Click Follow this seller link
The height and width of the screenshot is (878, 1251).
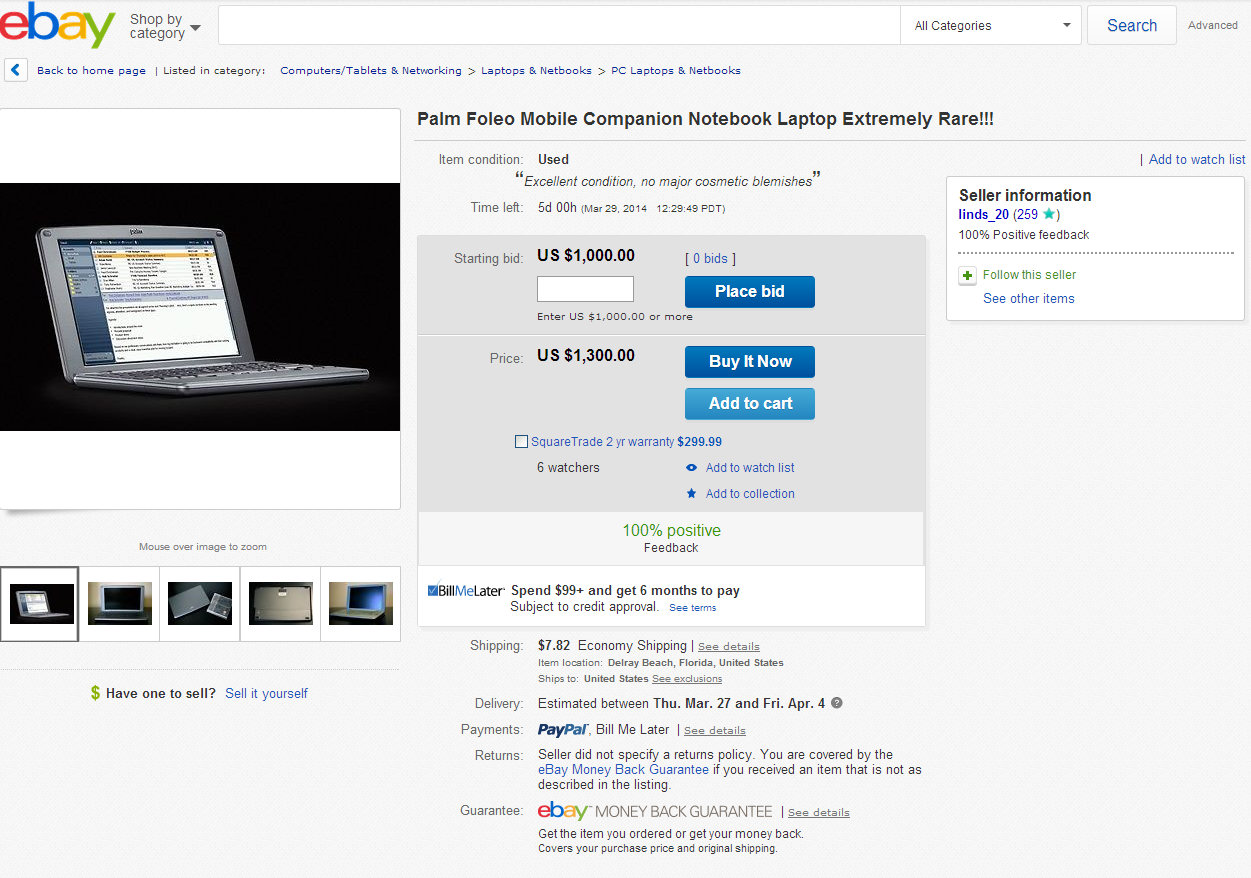[1030, 275]
